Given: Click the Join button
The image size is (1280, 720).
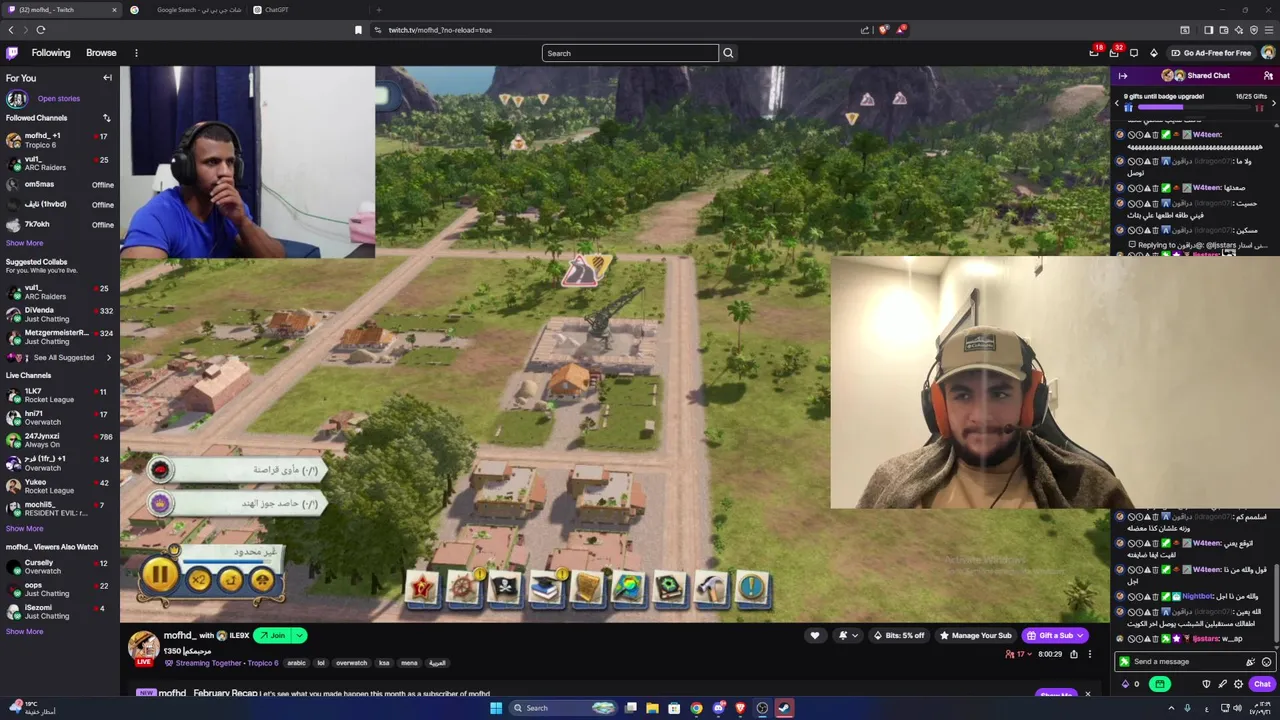Looking at the screenshot, I should pyautogui.click(x=272, y=636).
